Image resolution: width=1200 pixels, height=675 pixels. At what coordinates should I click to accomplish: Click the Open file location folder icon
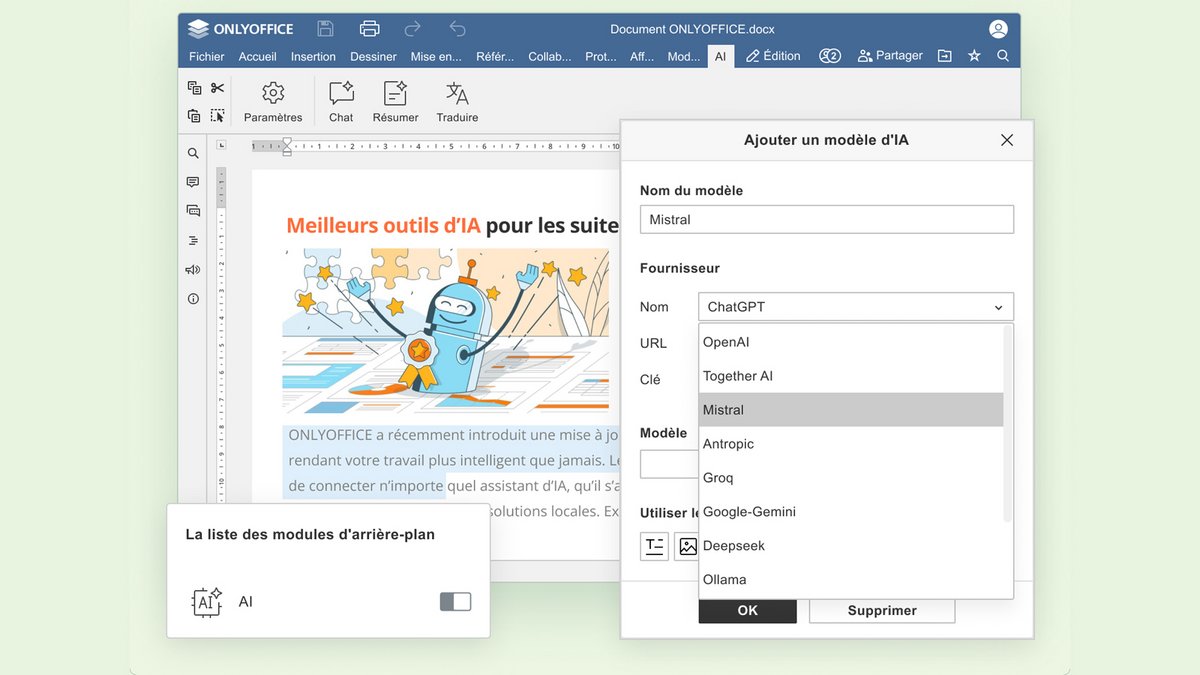(944, 56)
